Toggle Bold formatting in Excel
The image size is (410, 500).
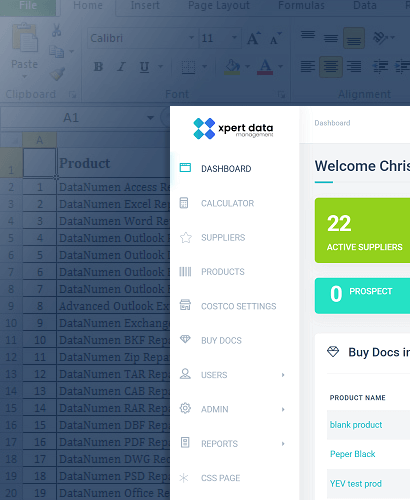pyautogui.click(x=98, y=67)
